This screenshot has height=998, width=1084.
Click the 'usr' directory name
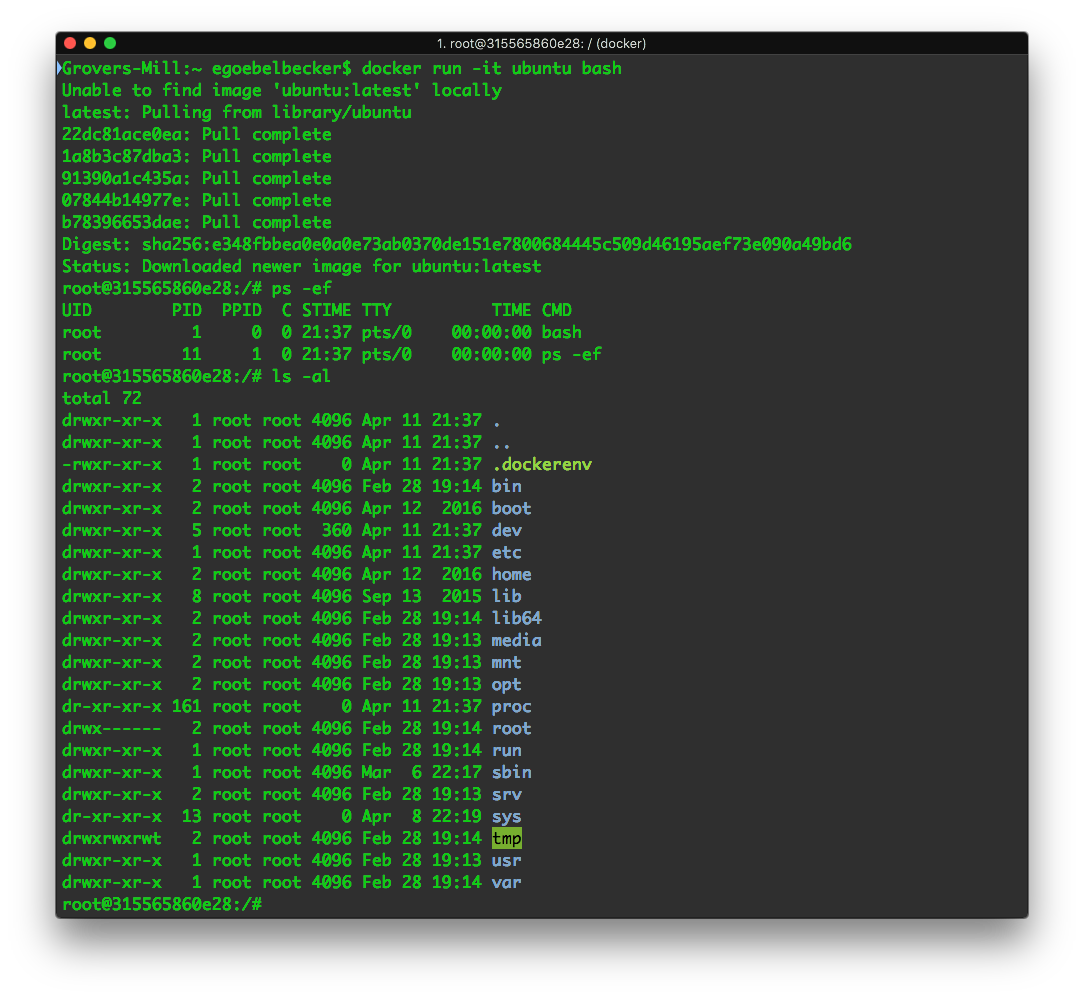[x=507, y=861]
